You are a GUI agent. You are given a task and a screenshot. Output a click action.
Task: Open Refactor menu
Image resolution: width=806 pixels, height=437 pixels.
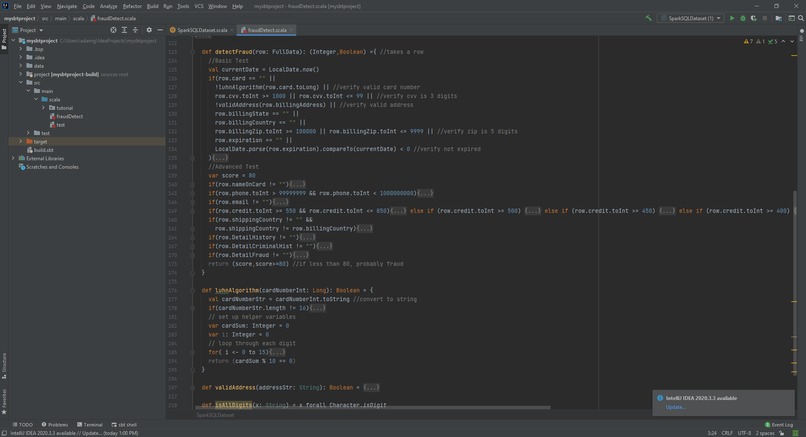coord(132,6)
